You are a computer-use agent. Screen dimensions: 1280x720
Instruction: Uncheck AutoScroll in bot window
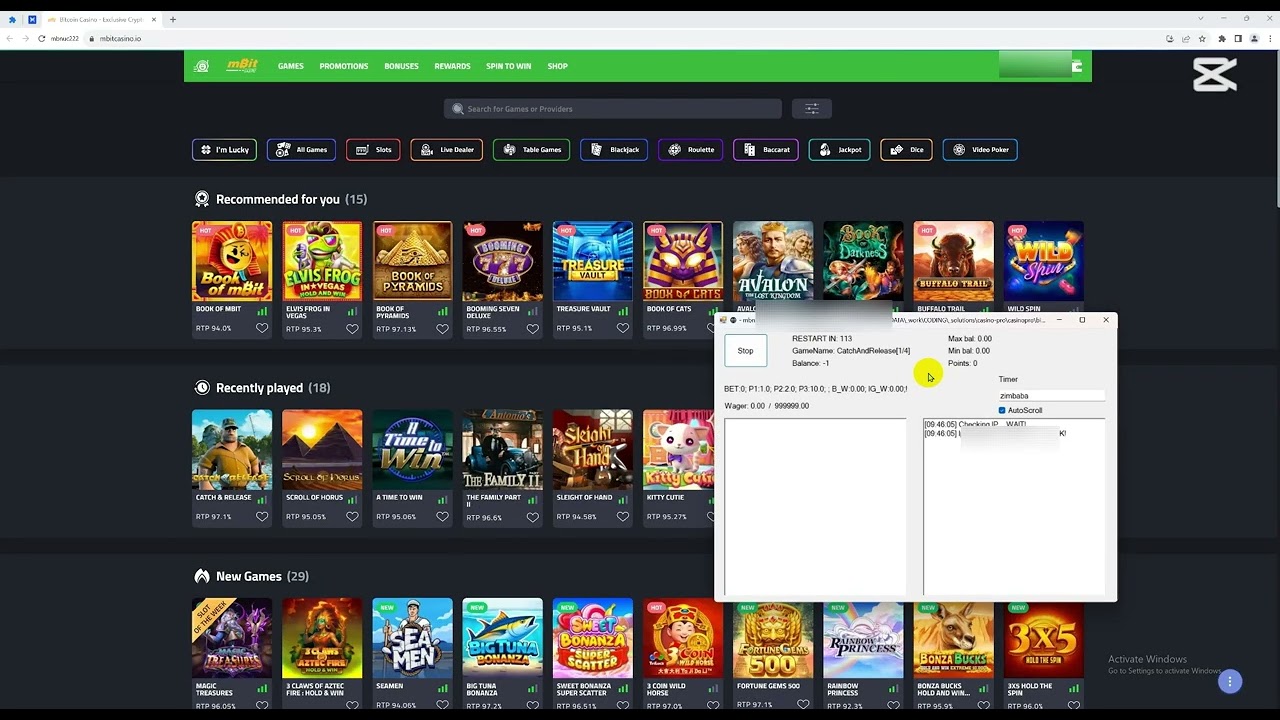click(1002, 410)
